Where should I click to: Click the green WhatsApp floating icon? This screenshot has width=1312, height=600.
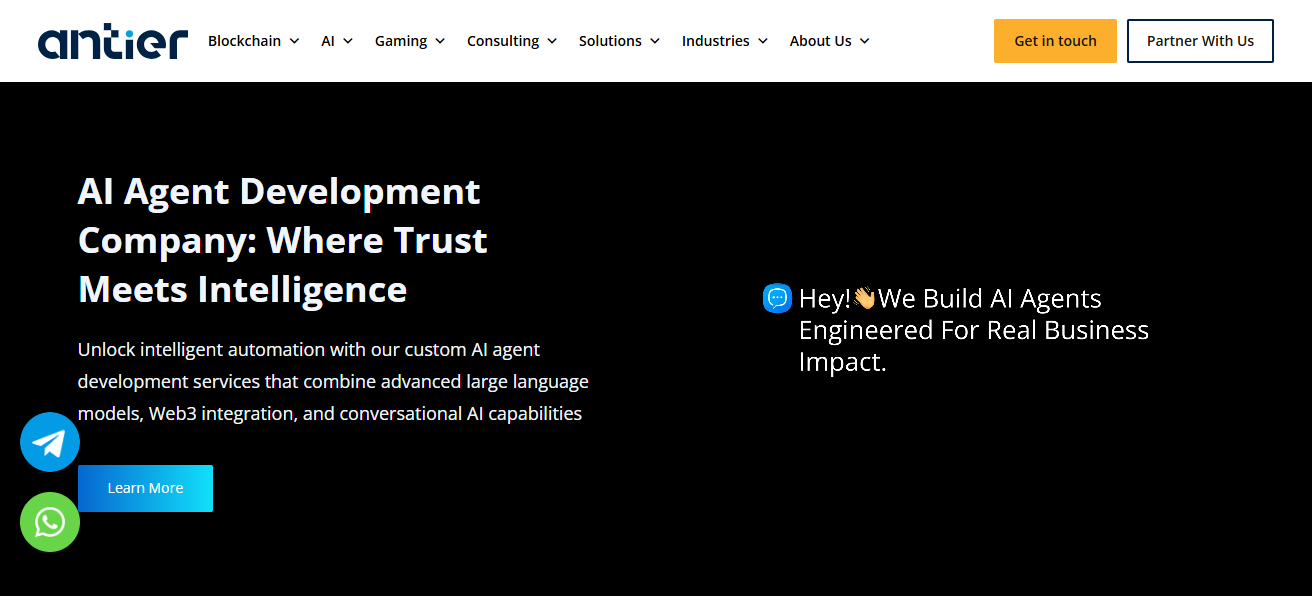50,522
